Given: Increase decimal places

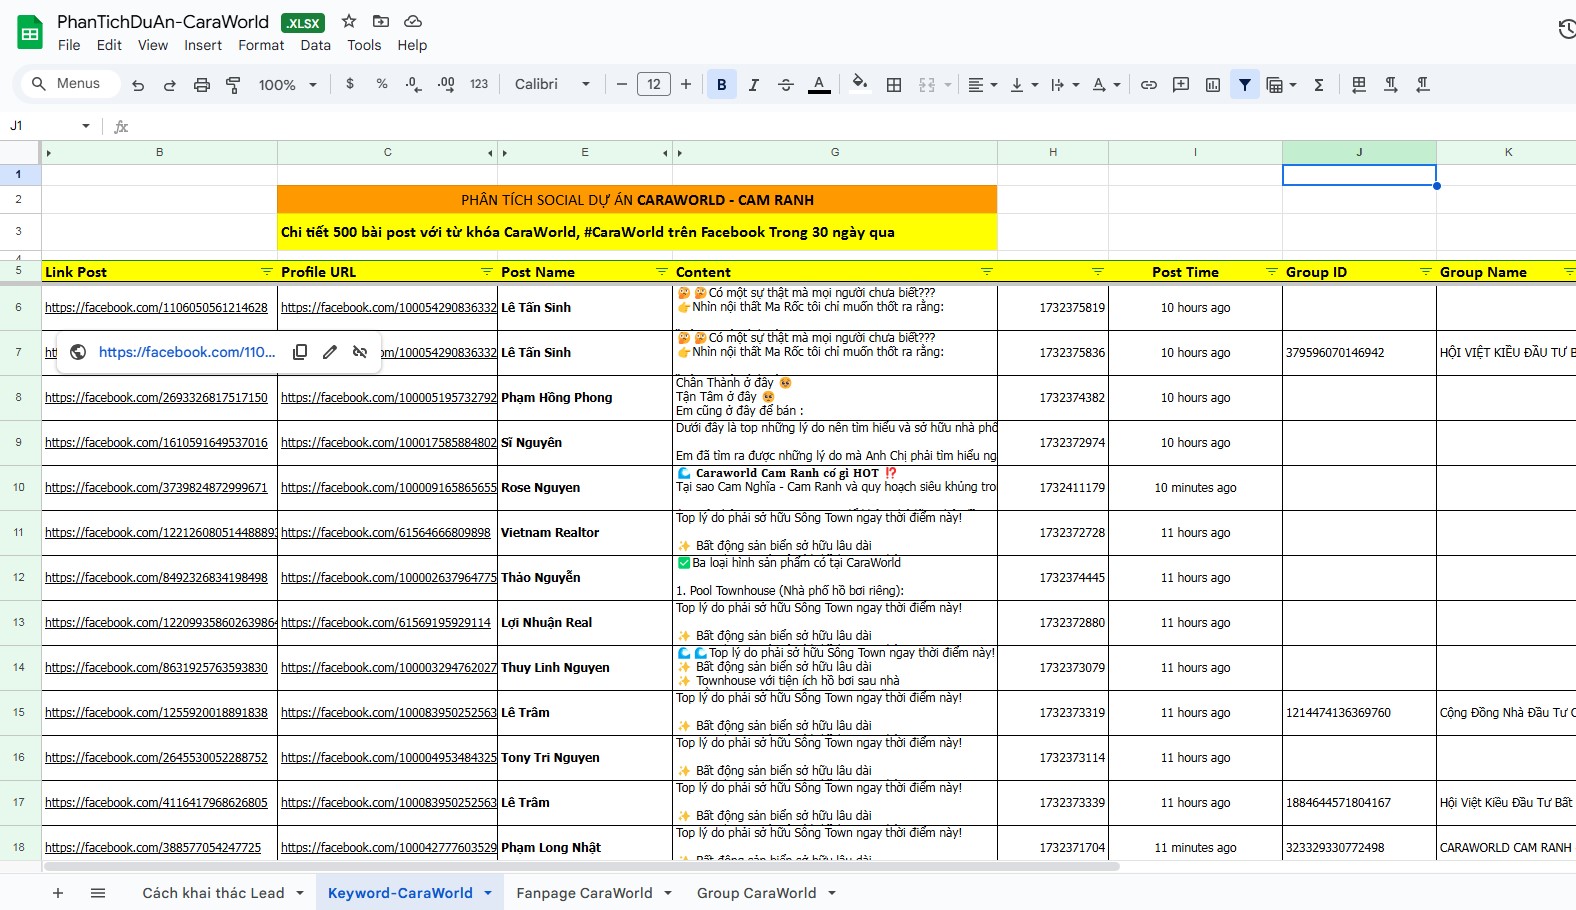Looking at the screenshot, I should pyautogui.click(x=446, y=84).
